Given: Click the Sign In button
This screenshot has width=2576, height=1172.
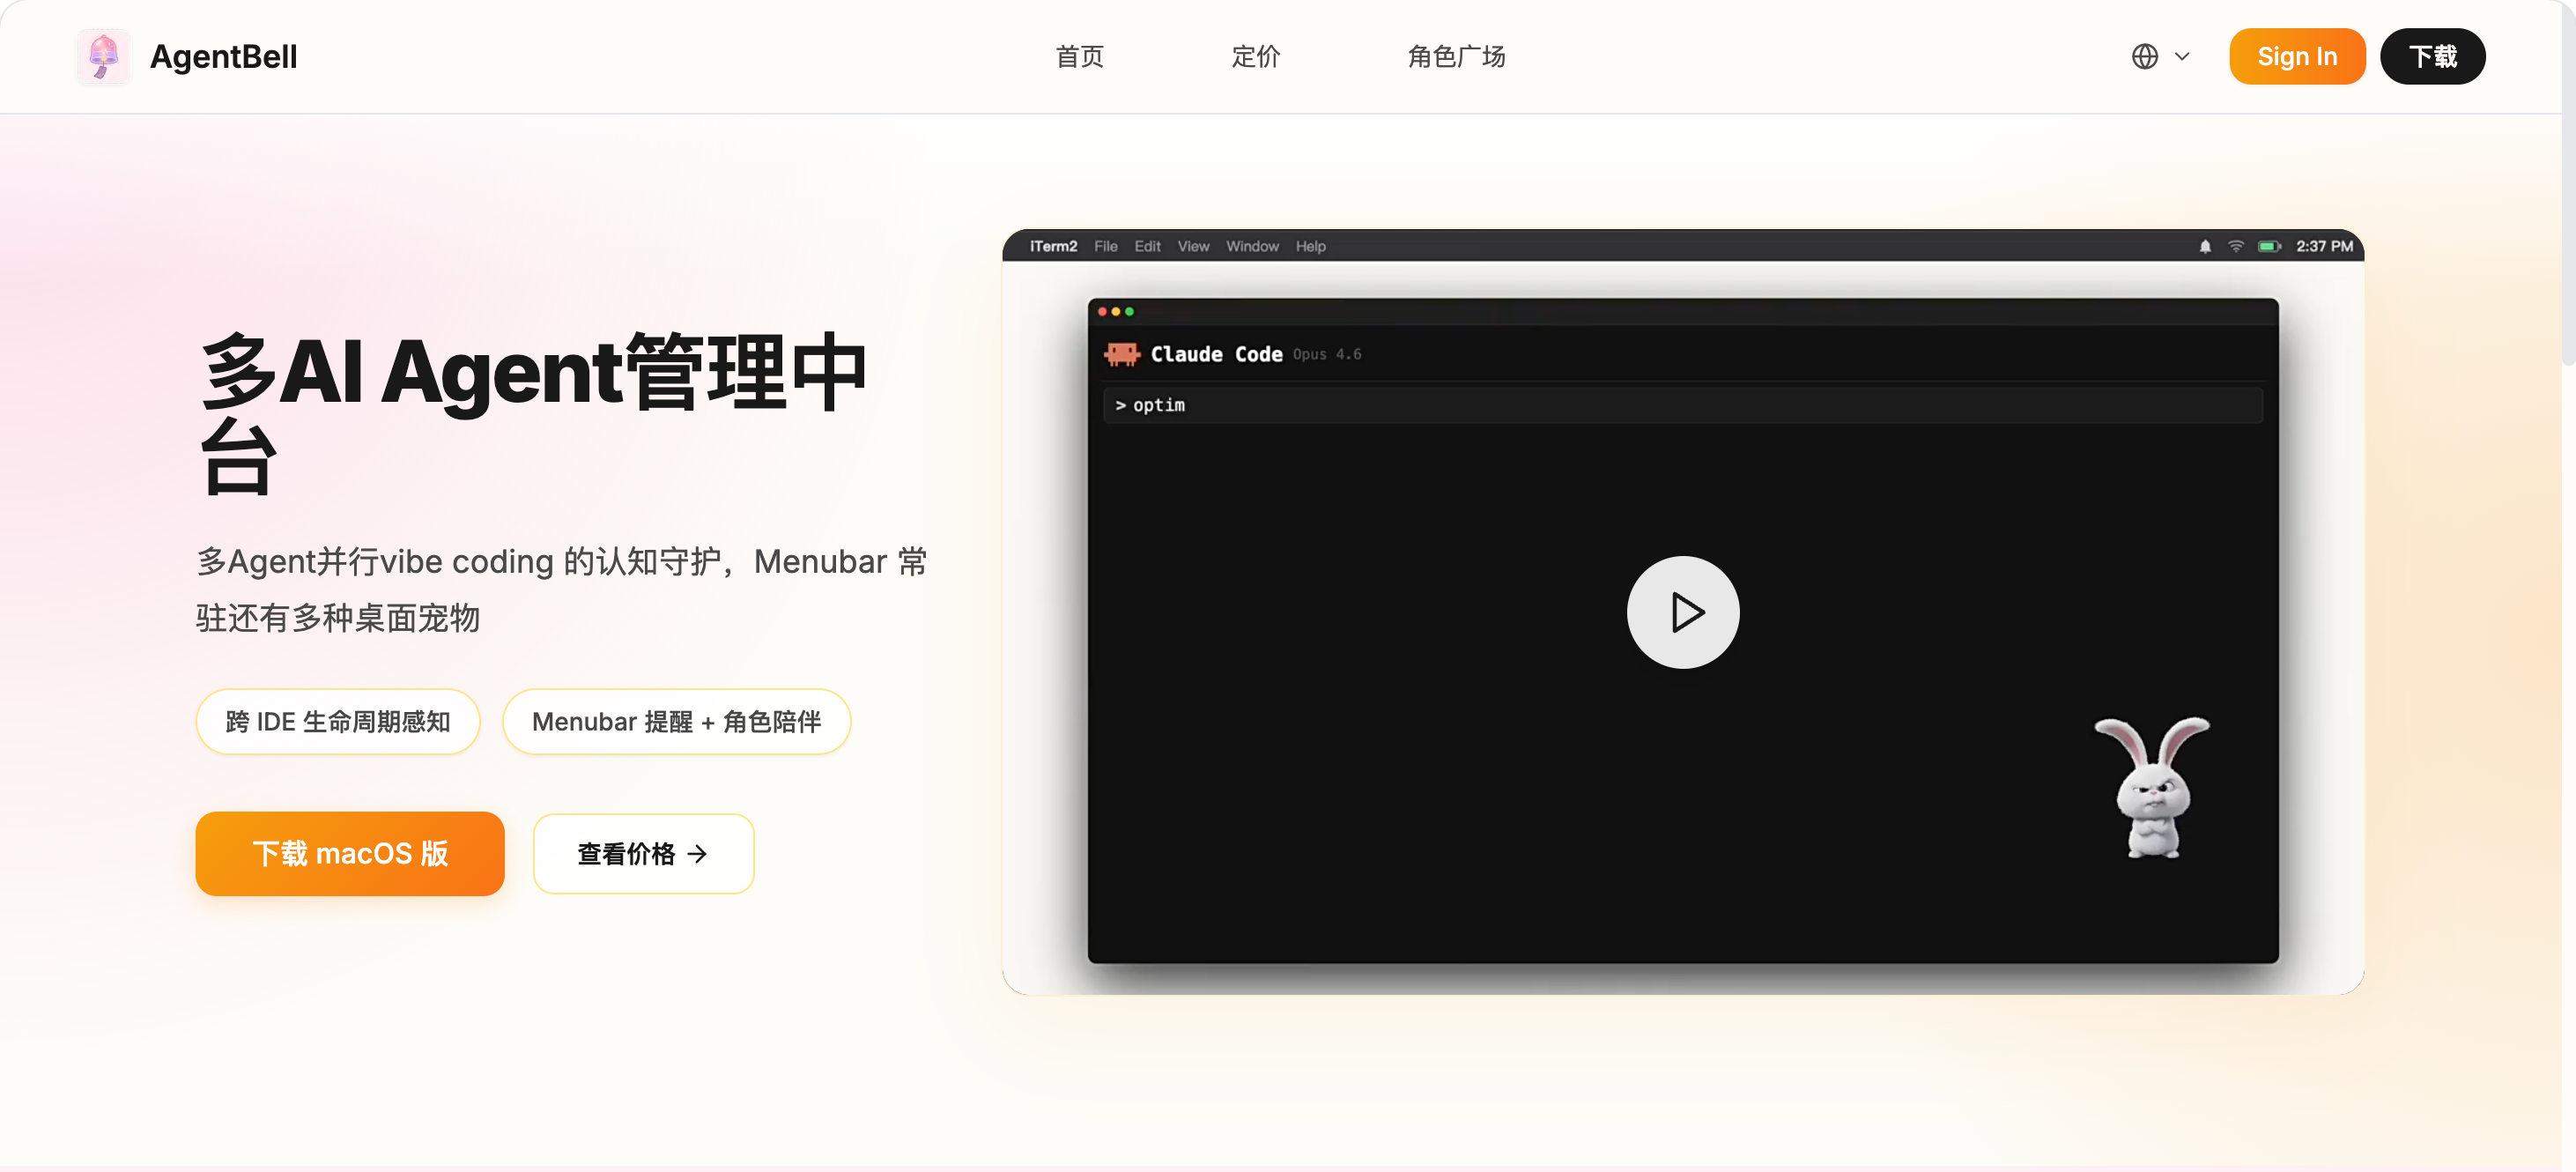Looking at the screenshot, I should 2296,57.
